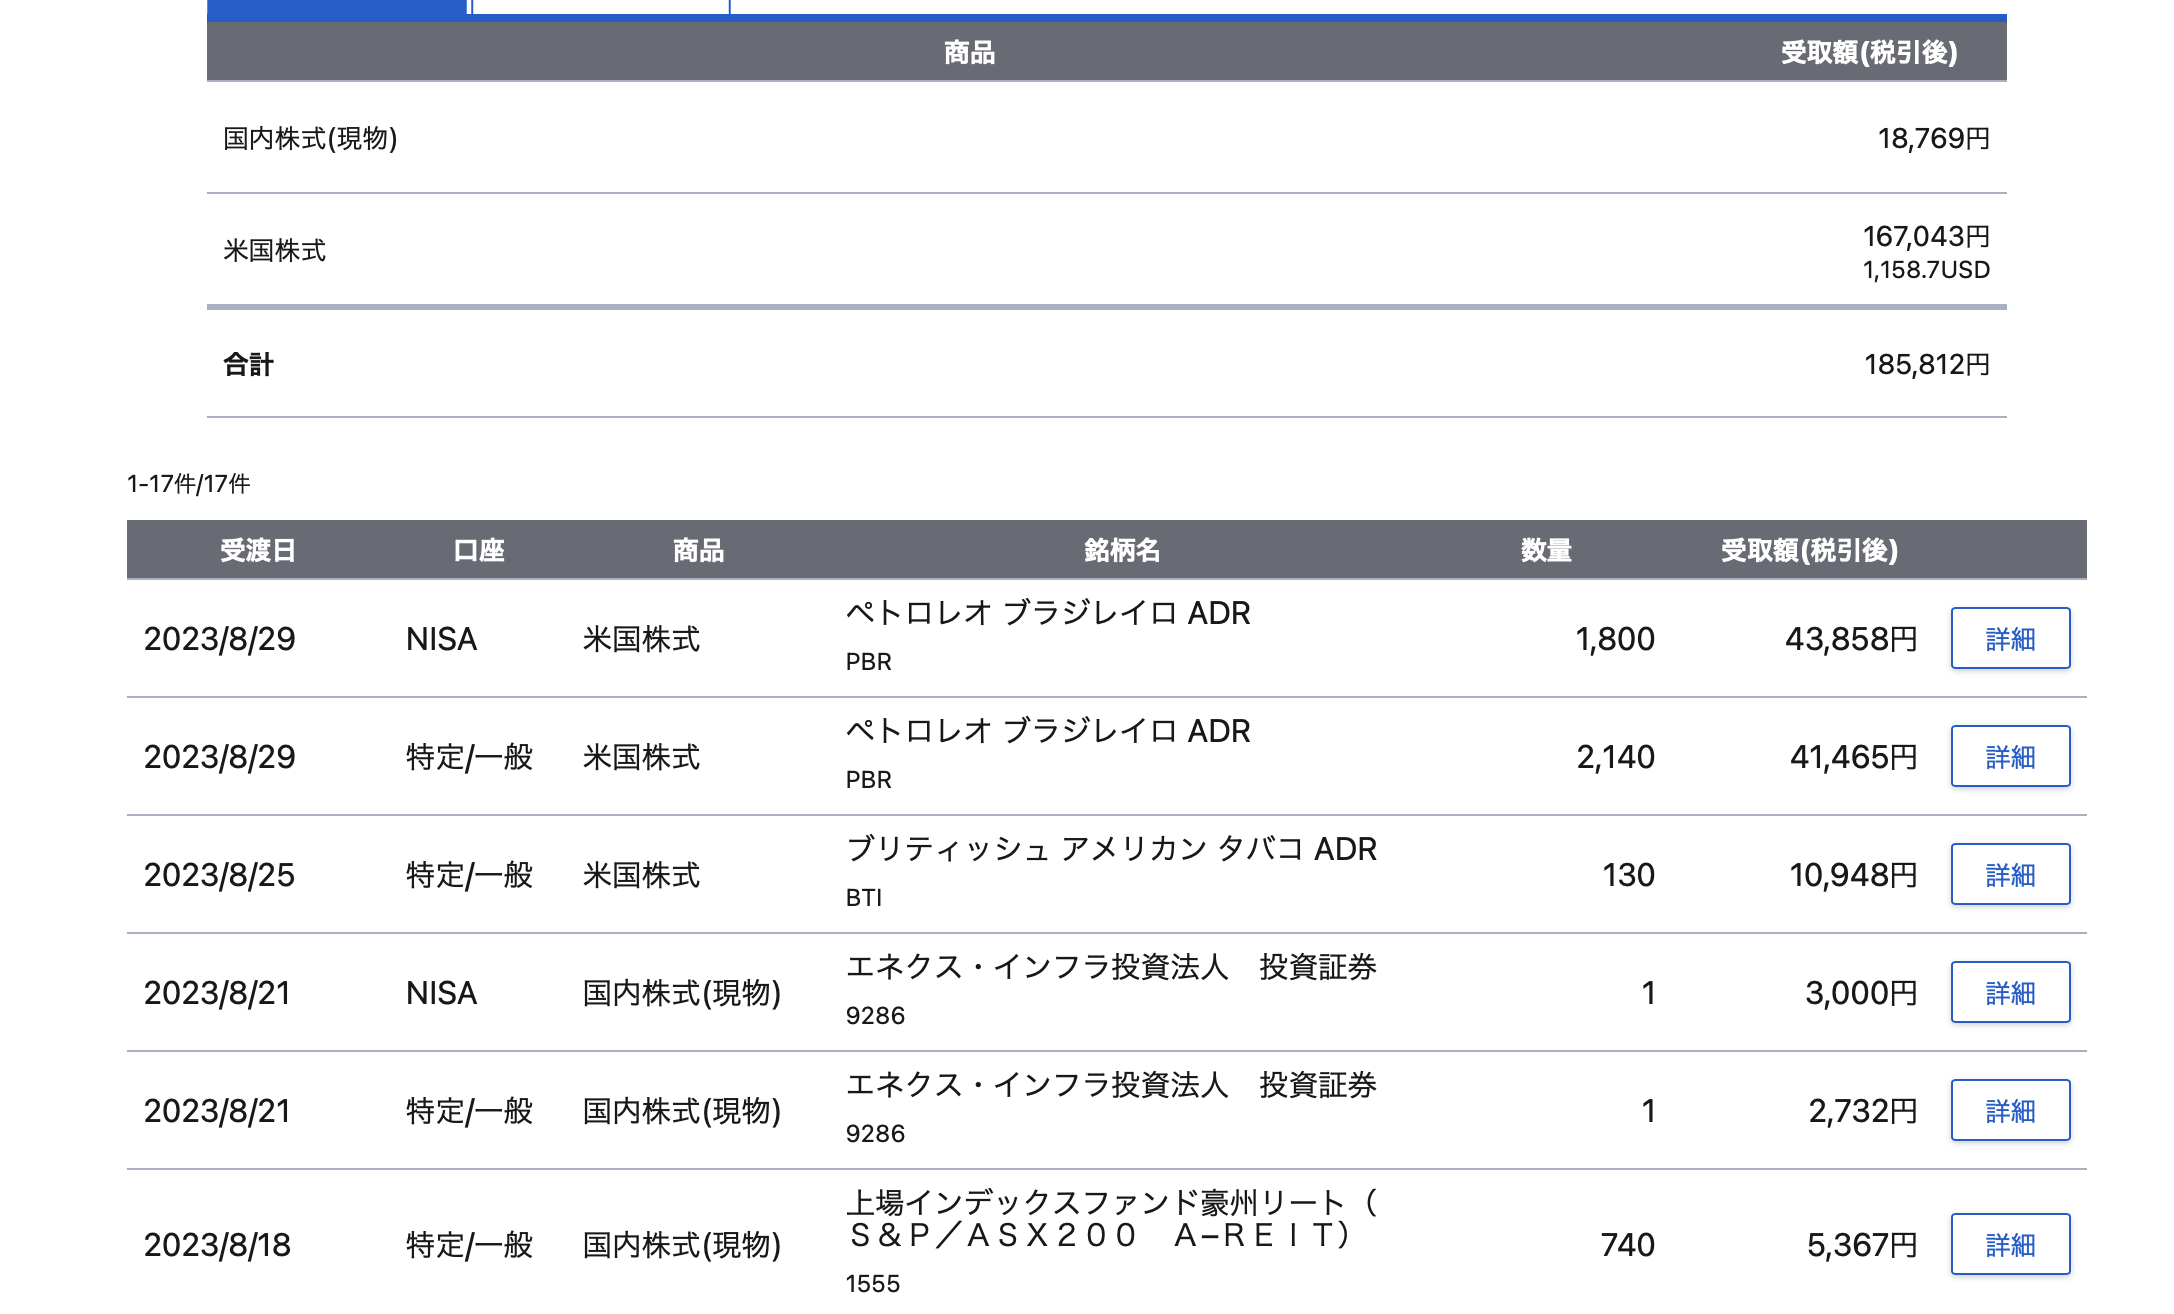Image resolution: width=2174 pixels, height=1314 pixels.
Task: Click the 米国株式 summary row label
Action: (x=275, y=250)
